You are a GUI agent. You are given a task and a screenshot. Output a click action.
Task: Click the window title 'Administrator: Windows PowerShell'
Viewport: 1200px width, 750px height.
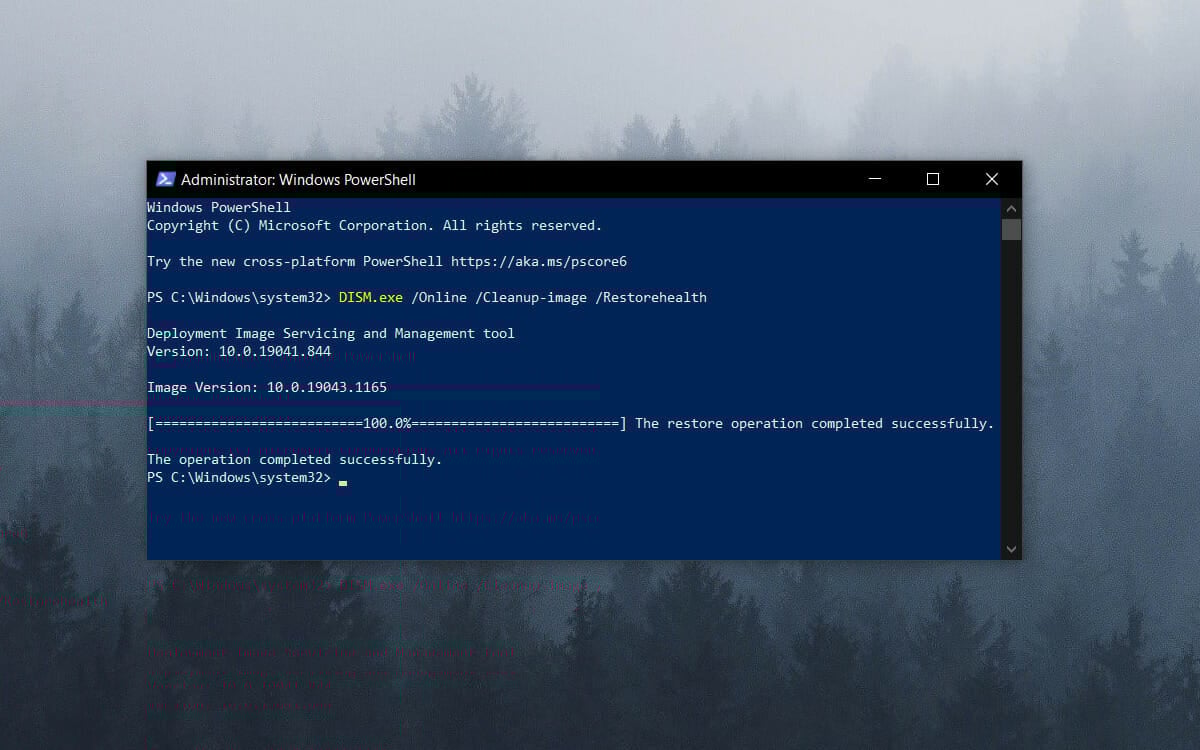click(298, 180)
